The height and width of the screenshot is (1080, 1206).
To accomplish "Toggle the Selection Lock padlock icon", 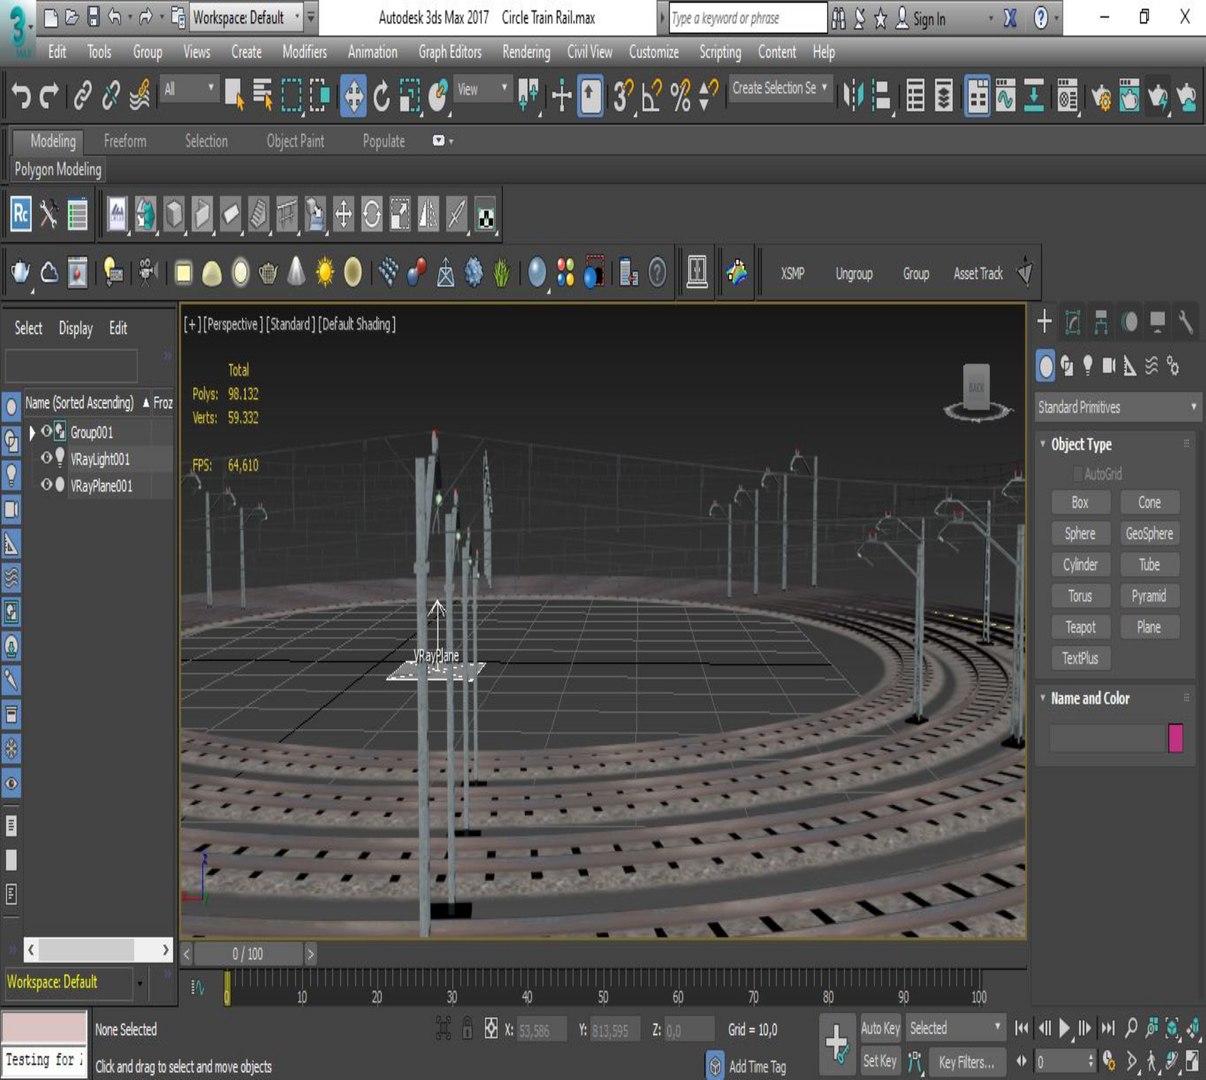I will (x=467, y=1028).
